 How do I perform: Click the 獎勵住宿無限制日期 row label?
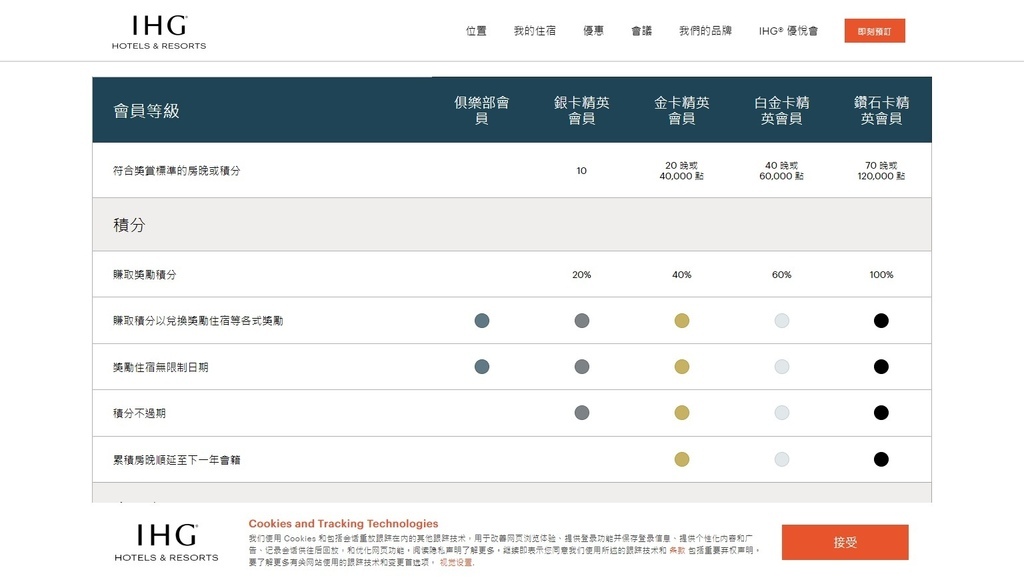161,367
